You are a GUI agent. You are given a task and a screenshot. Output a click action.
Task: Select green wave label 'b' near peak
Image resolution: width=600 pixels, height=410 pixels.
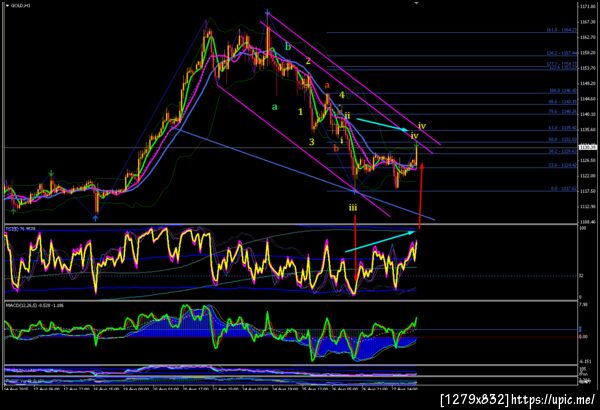click(x=288, y=47)
